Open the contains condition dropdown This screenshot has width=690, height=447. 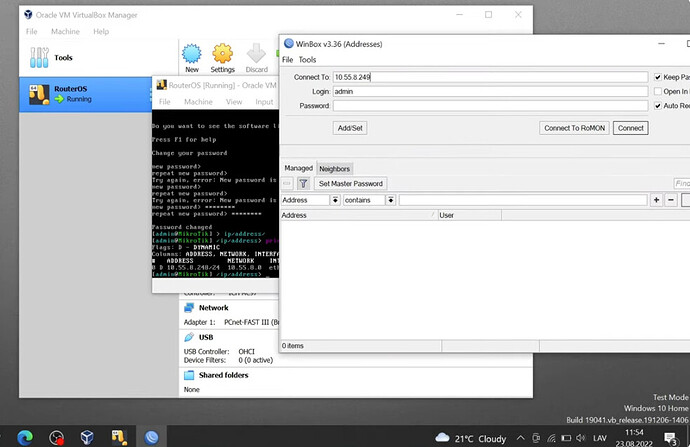tap(391, 200)
